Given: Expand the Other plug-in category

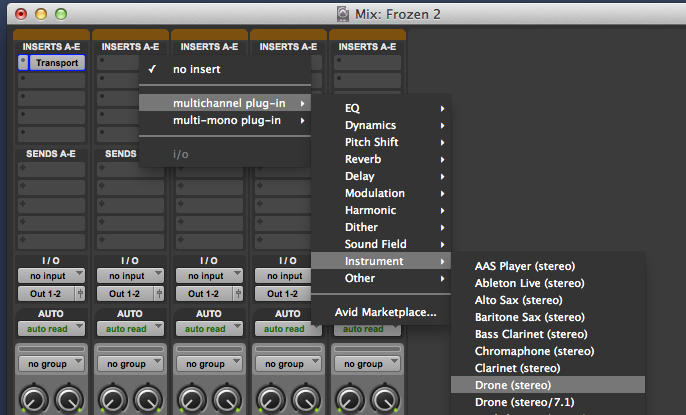Looking at the screenshot, I should (x=381, y=278).
